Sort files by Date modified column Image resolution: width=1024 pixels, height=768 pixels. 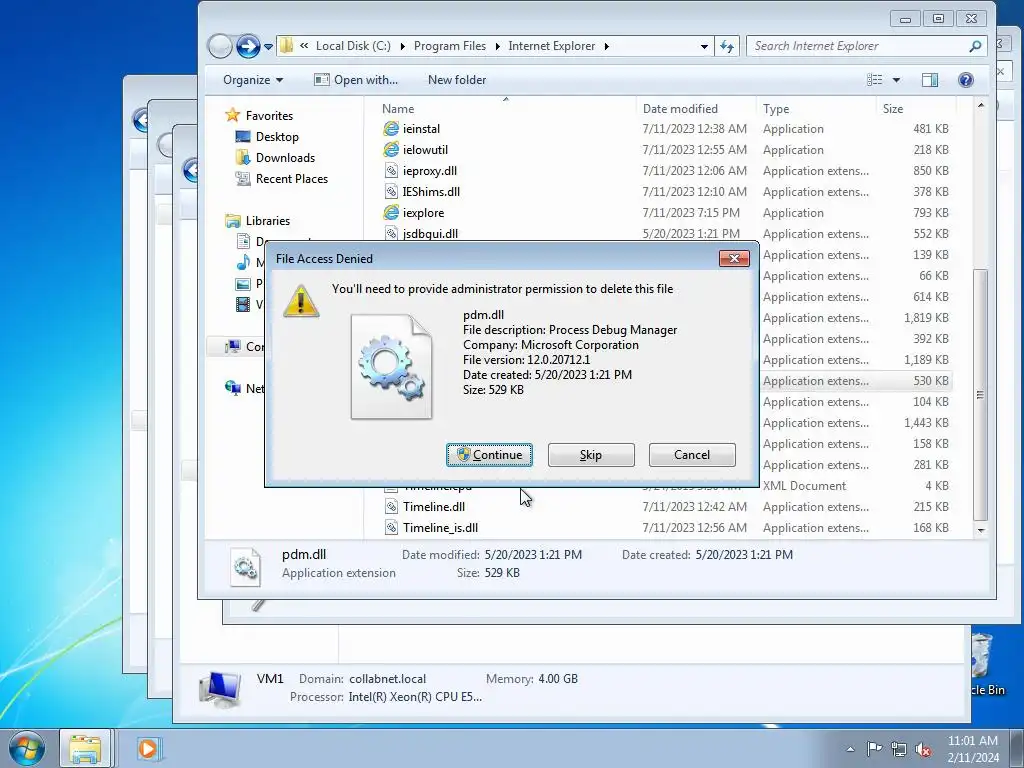coord(680,108)
